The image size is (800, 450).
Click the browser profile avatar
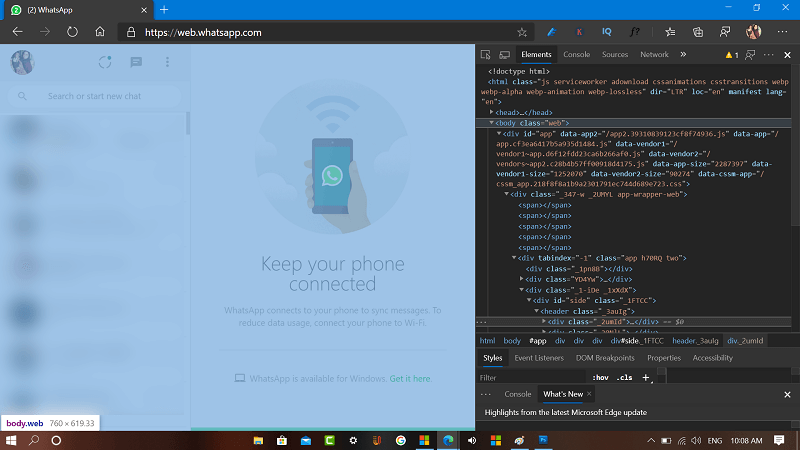click(754, 32)
